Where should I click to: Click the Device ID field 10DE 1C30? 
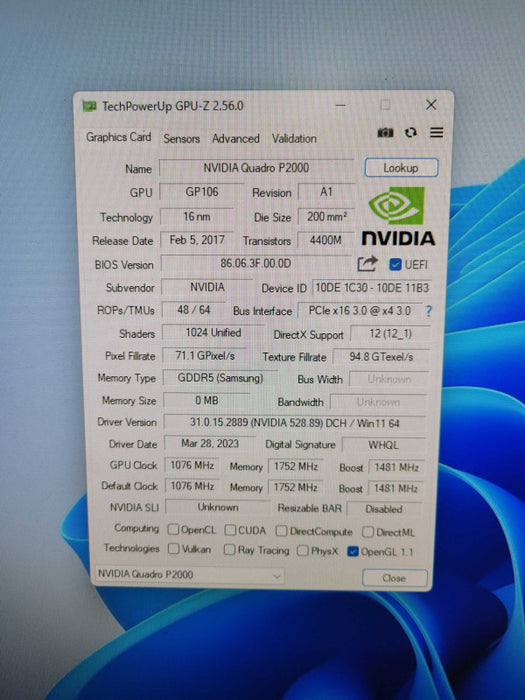coord(372,288)
